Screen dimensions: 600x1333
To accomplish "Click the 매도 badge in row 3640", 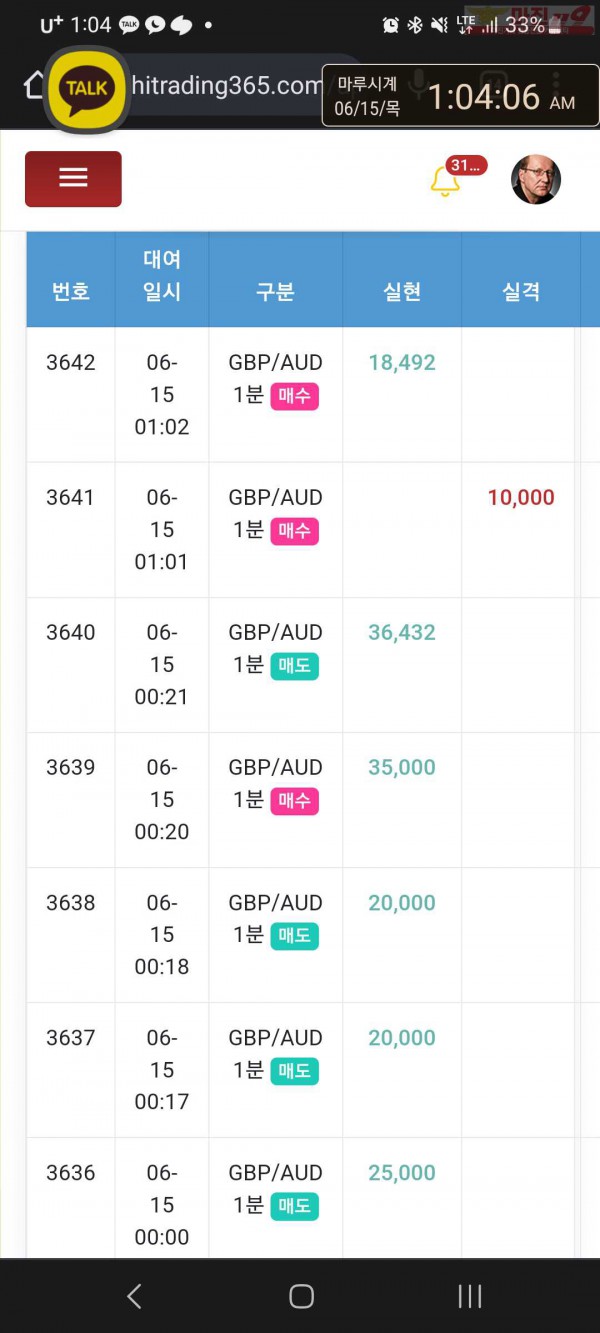I will 294,666.
